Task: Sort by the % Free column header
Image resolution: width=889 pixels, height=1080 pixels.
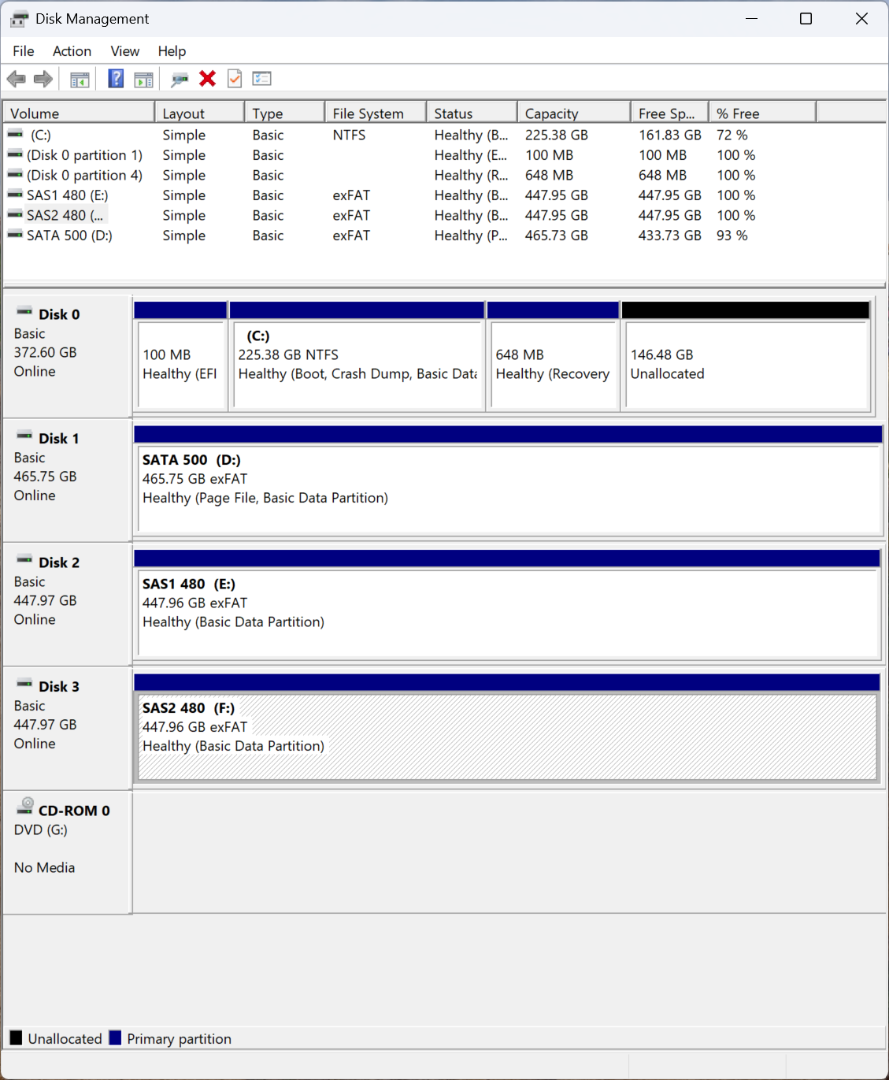Action: point(762,113)
